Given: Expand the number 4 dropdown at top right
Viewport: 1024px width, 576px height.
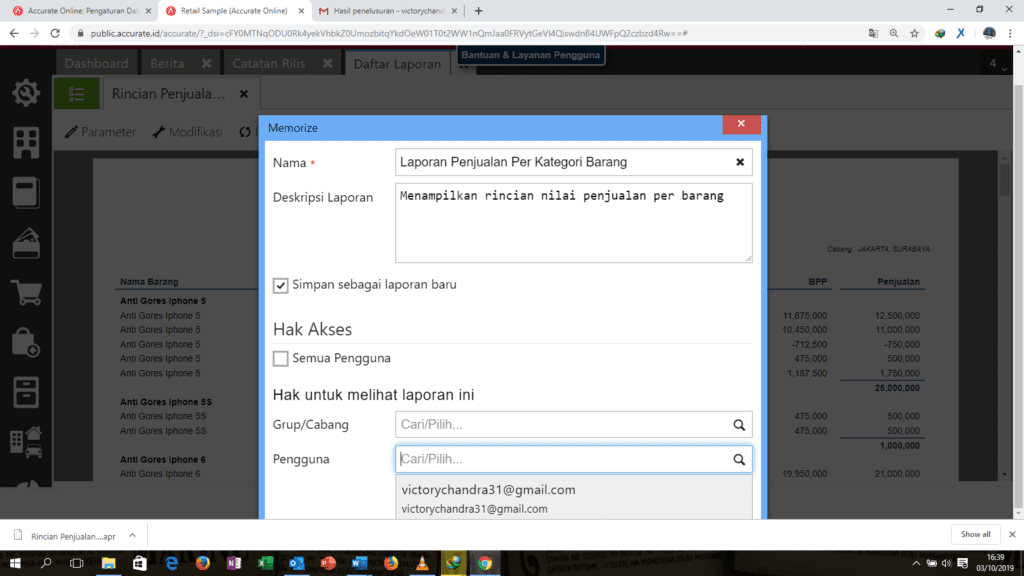Looking at the screenshot, I should (x=997, y=63).
